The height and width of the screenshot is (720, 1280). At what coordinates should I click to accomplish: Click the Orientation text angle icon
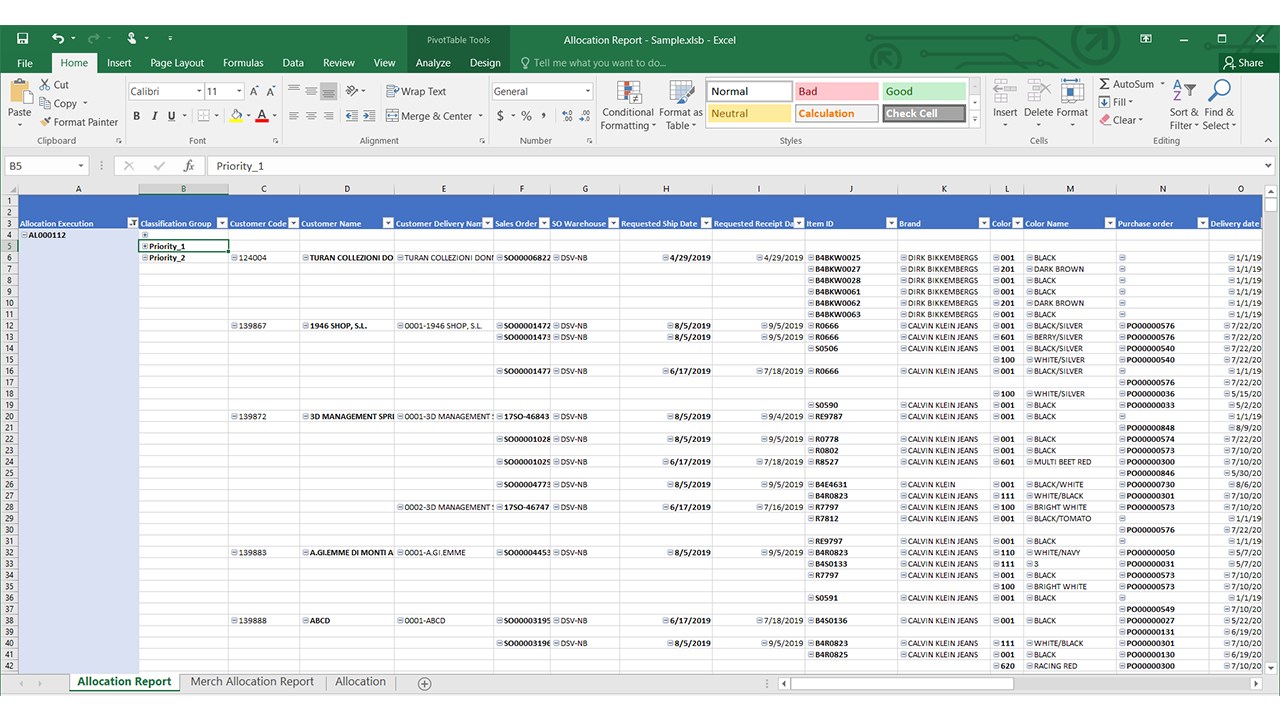click(352, 91)
